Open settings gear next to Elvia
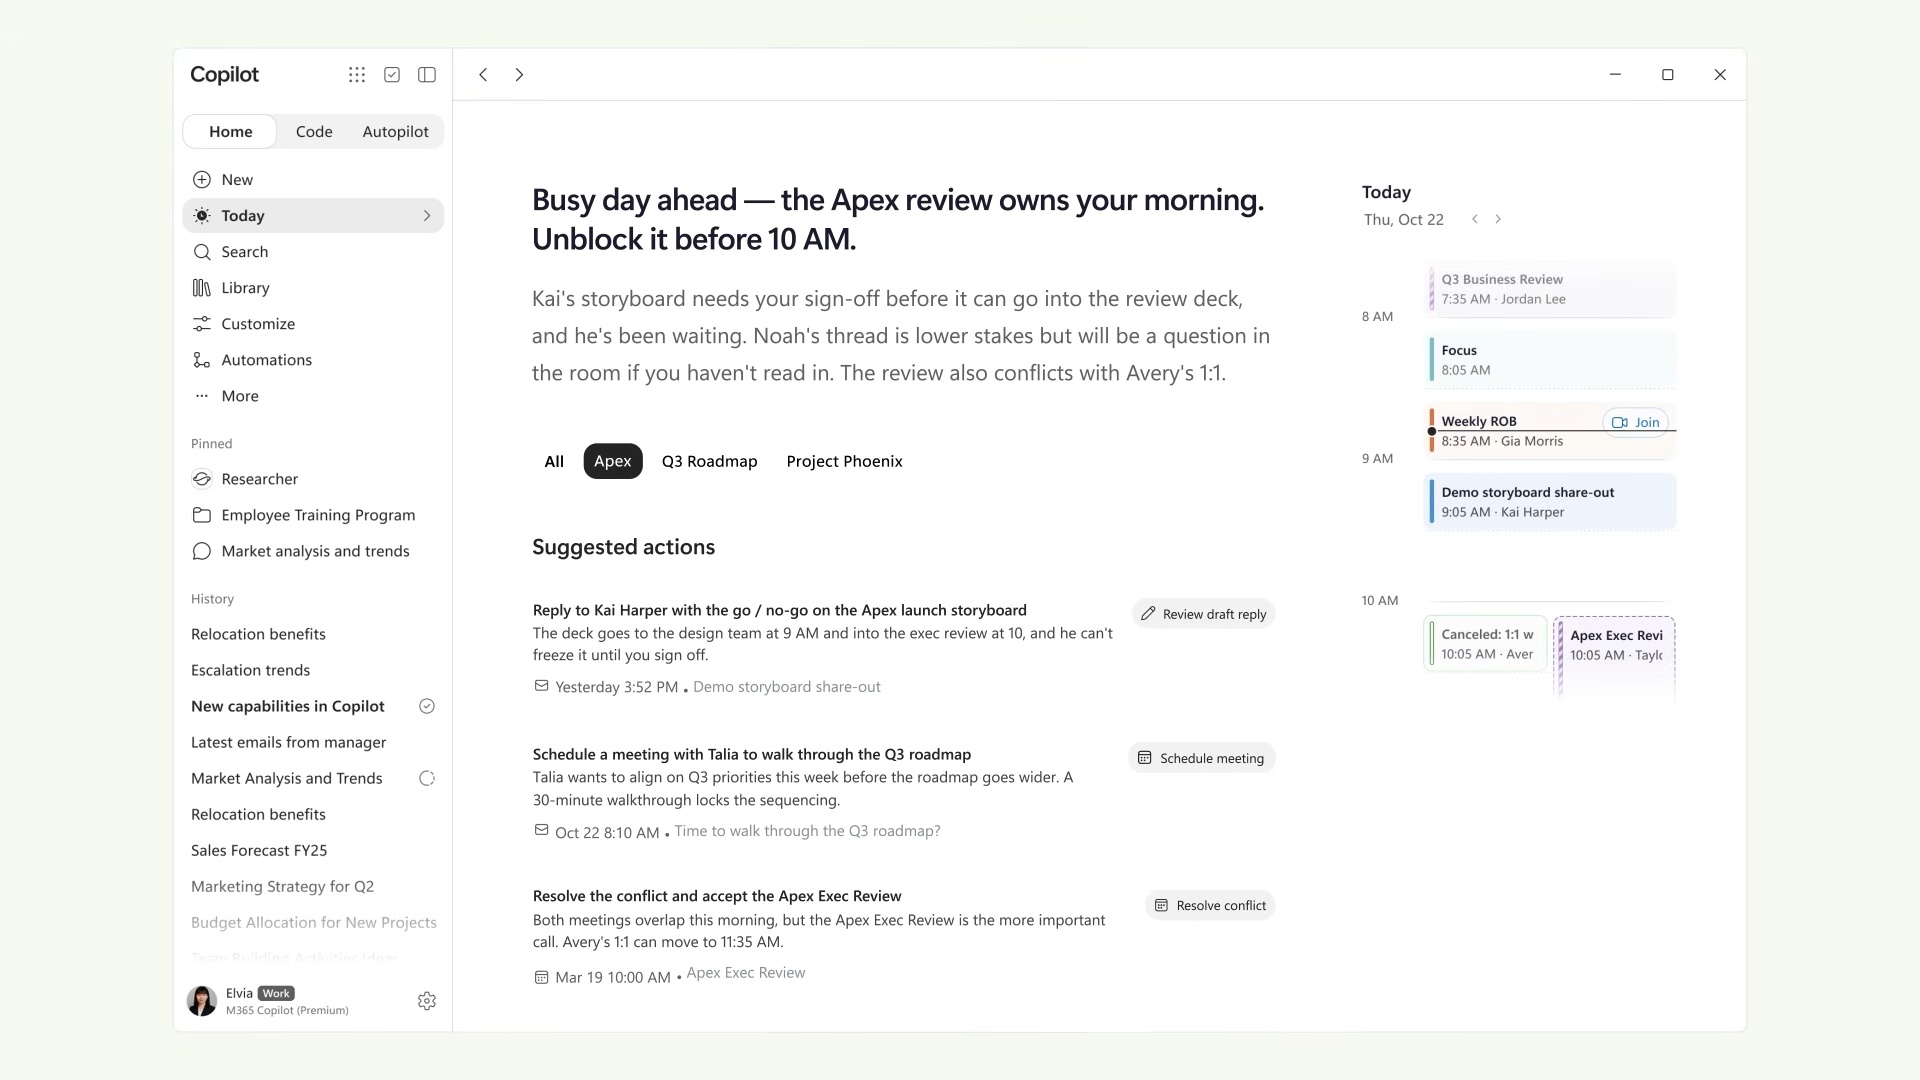 point(427,1001)
